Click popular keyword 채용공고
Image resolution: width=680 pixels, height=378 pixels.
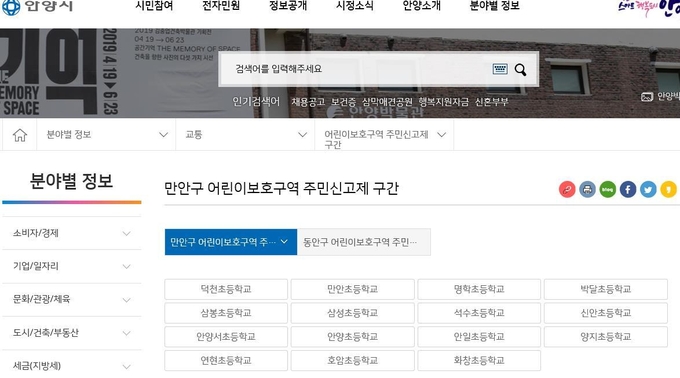click(x=308, y=102)
